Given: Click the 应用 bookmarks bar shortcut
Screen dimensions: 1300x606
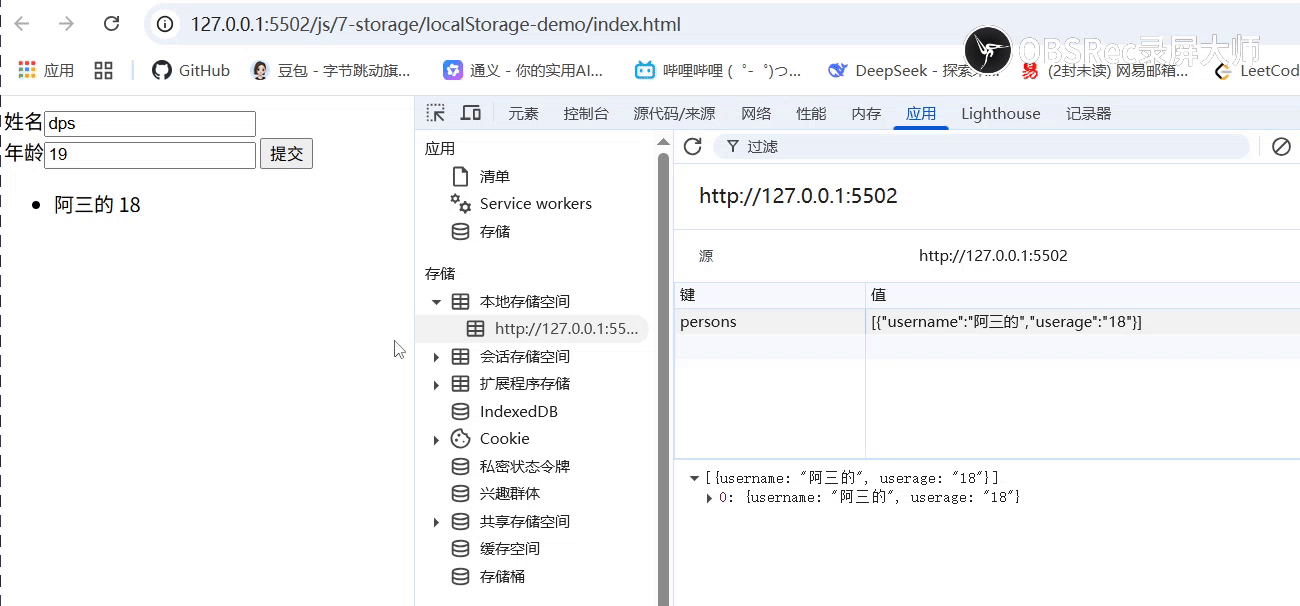Looking at the screenshot, I should coord(46,70).
